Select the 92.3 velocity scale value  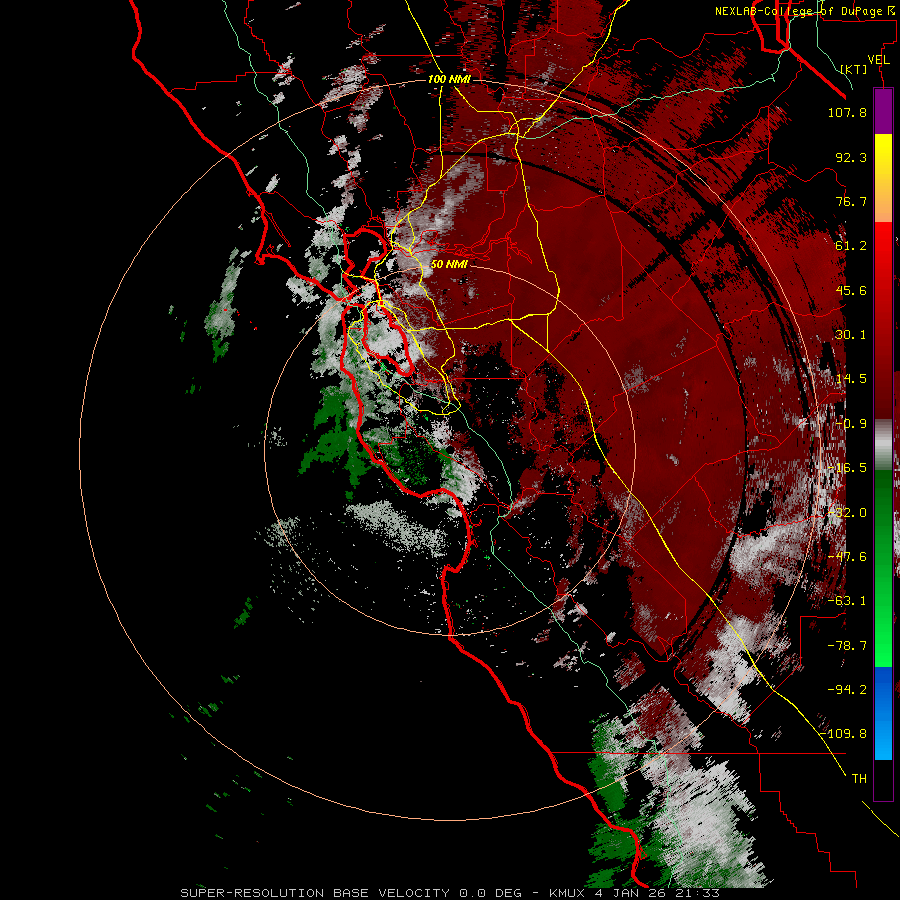(x=851, y=157)
